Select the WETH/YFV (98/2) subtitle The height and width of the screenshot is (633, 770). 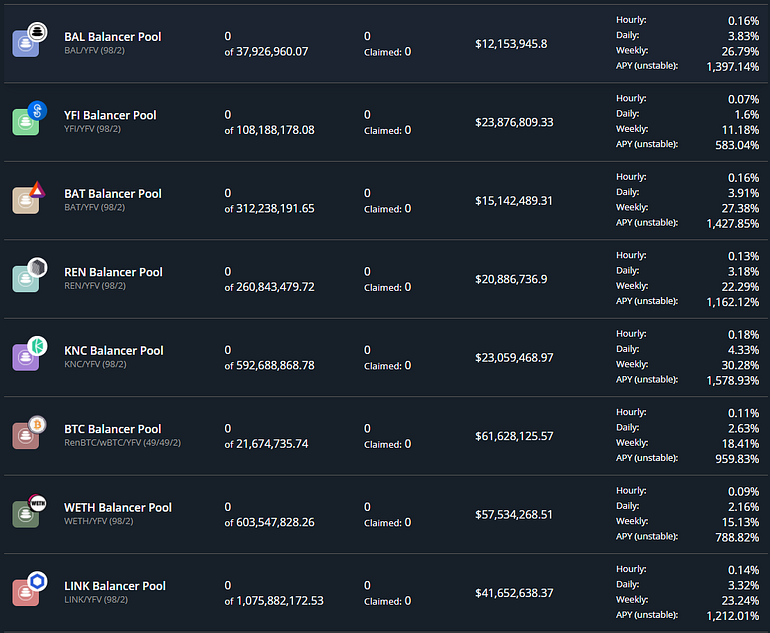tap(99, 522)
